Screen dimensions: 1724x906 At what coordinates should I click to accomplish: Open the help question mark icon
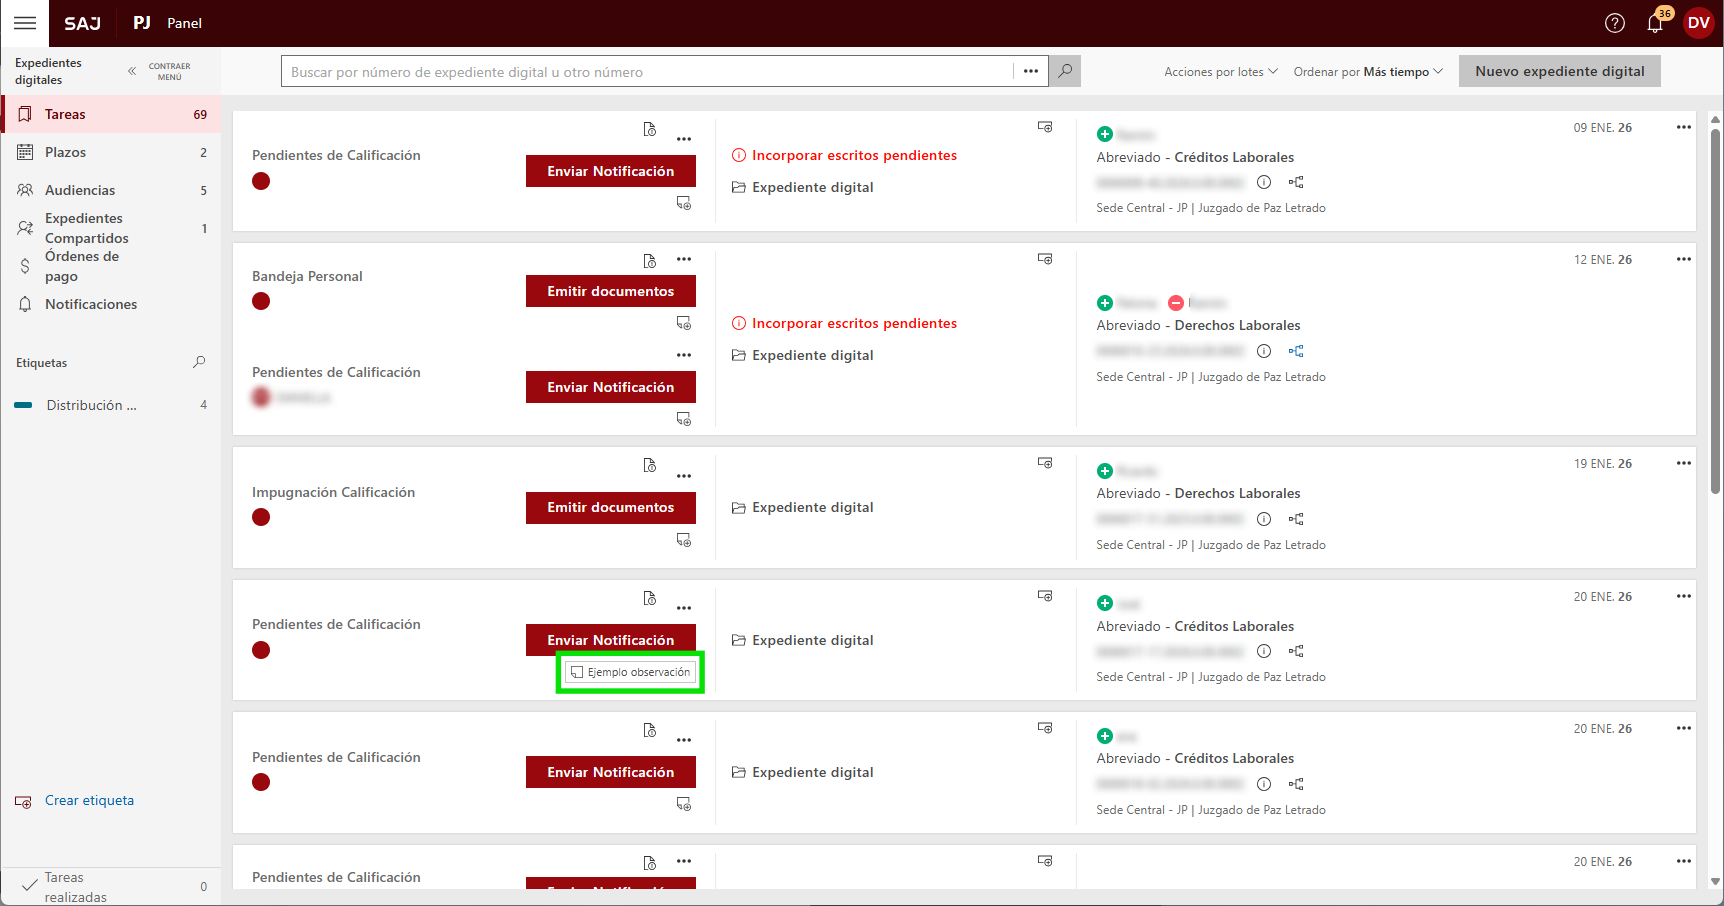[x=1614, y=23]
